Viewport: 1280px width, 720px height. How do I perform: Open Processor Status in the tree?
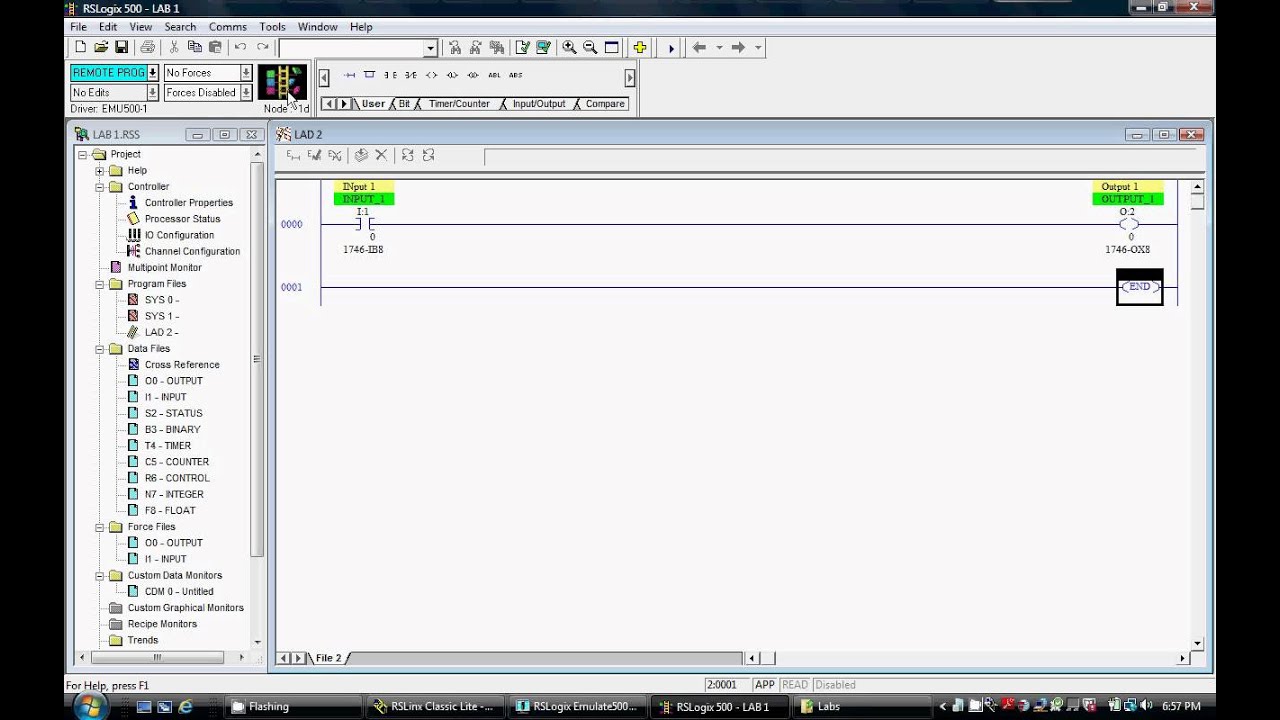pyautogui.click(x=182, y=219)
